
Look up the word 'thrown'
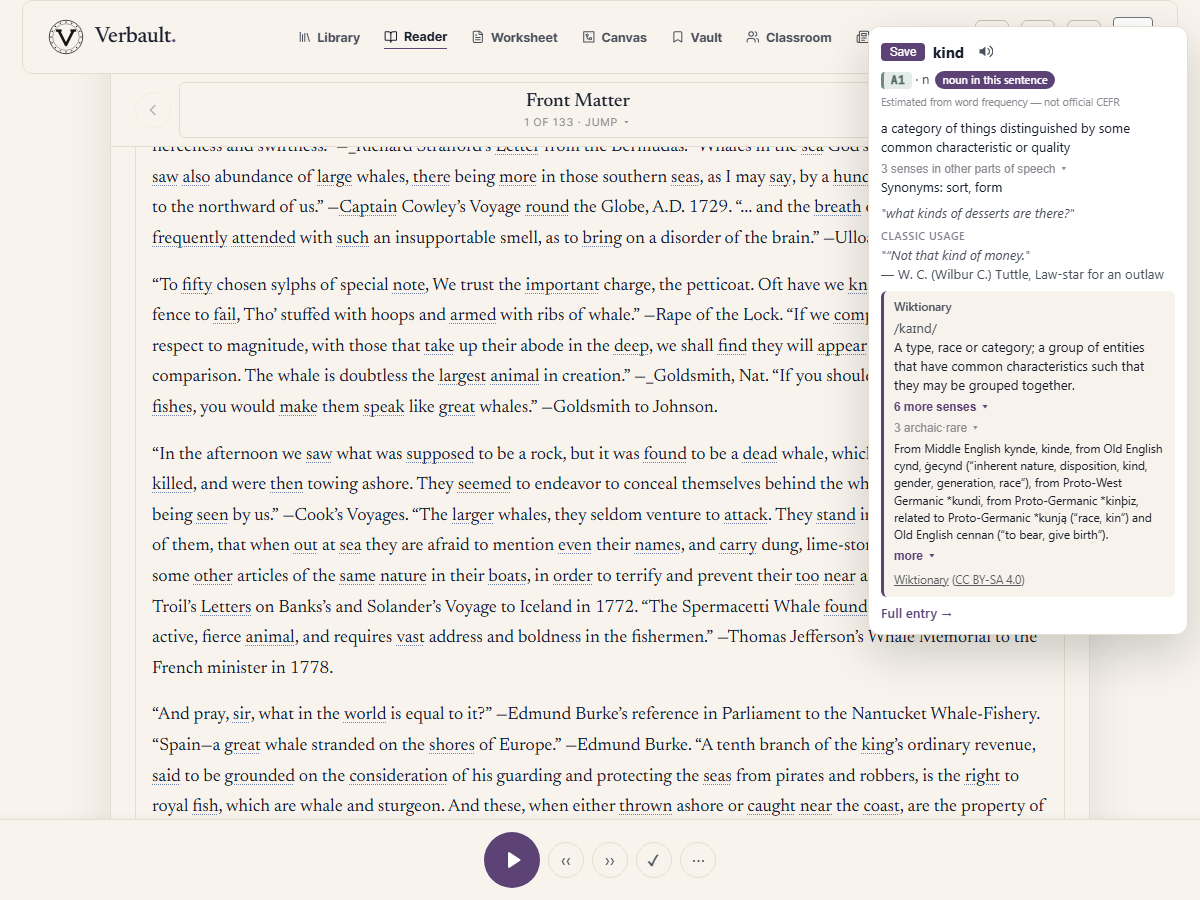tap(645, 806)
